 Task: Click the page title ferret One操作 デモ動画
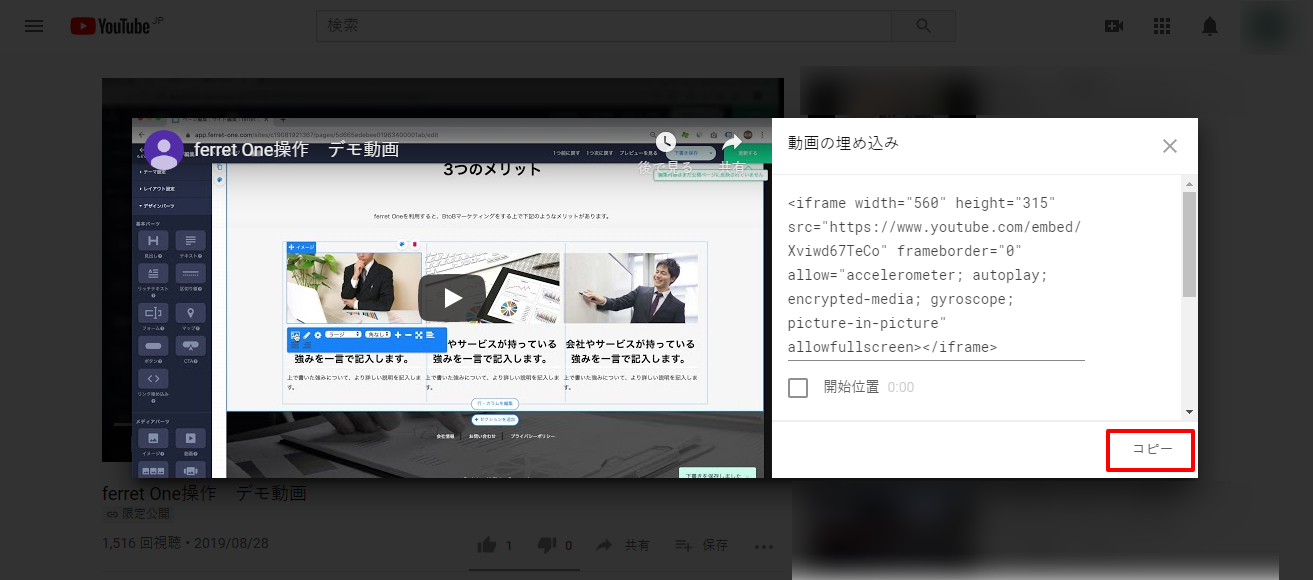pyautogui.click(x=204, y=493)
